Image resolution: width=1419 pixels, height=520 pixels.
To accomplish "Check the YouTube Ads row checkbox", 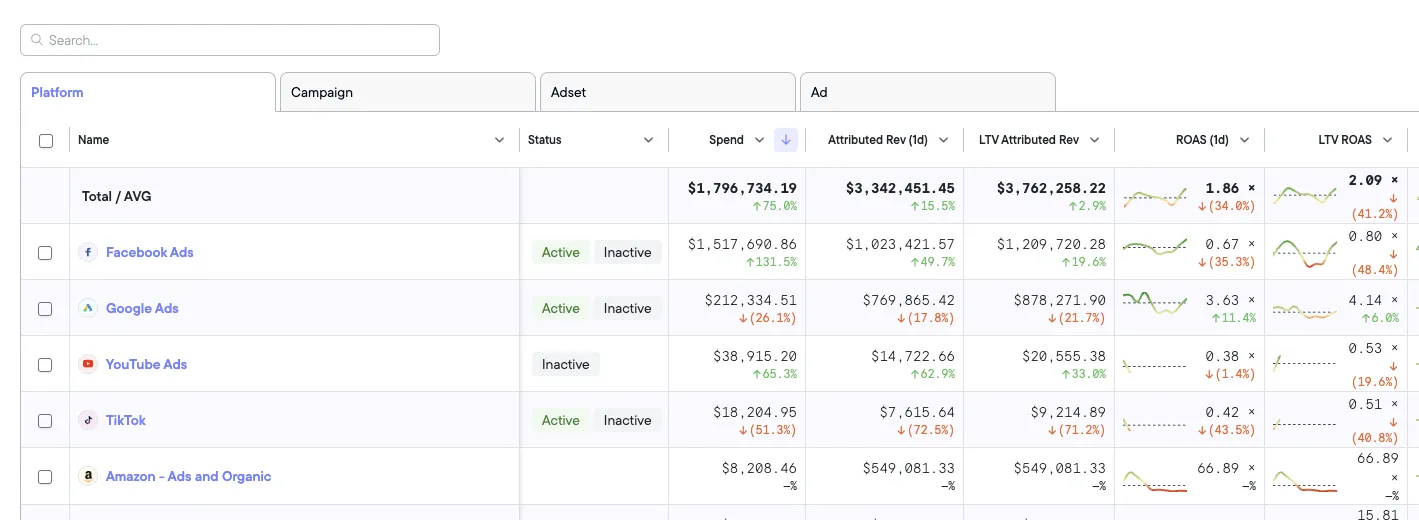I will tap(45, 364).
